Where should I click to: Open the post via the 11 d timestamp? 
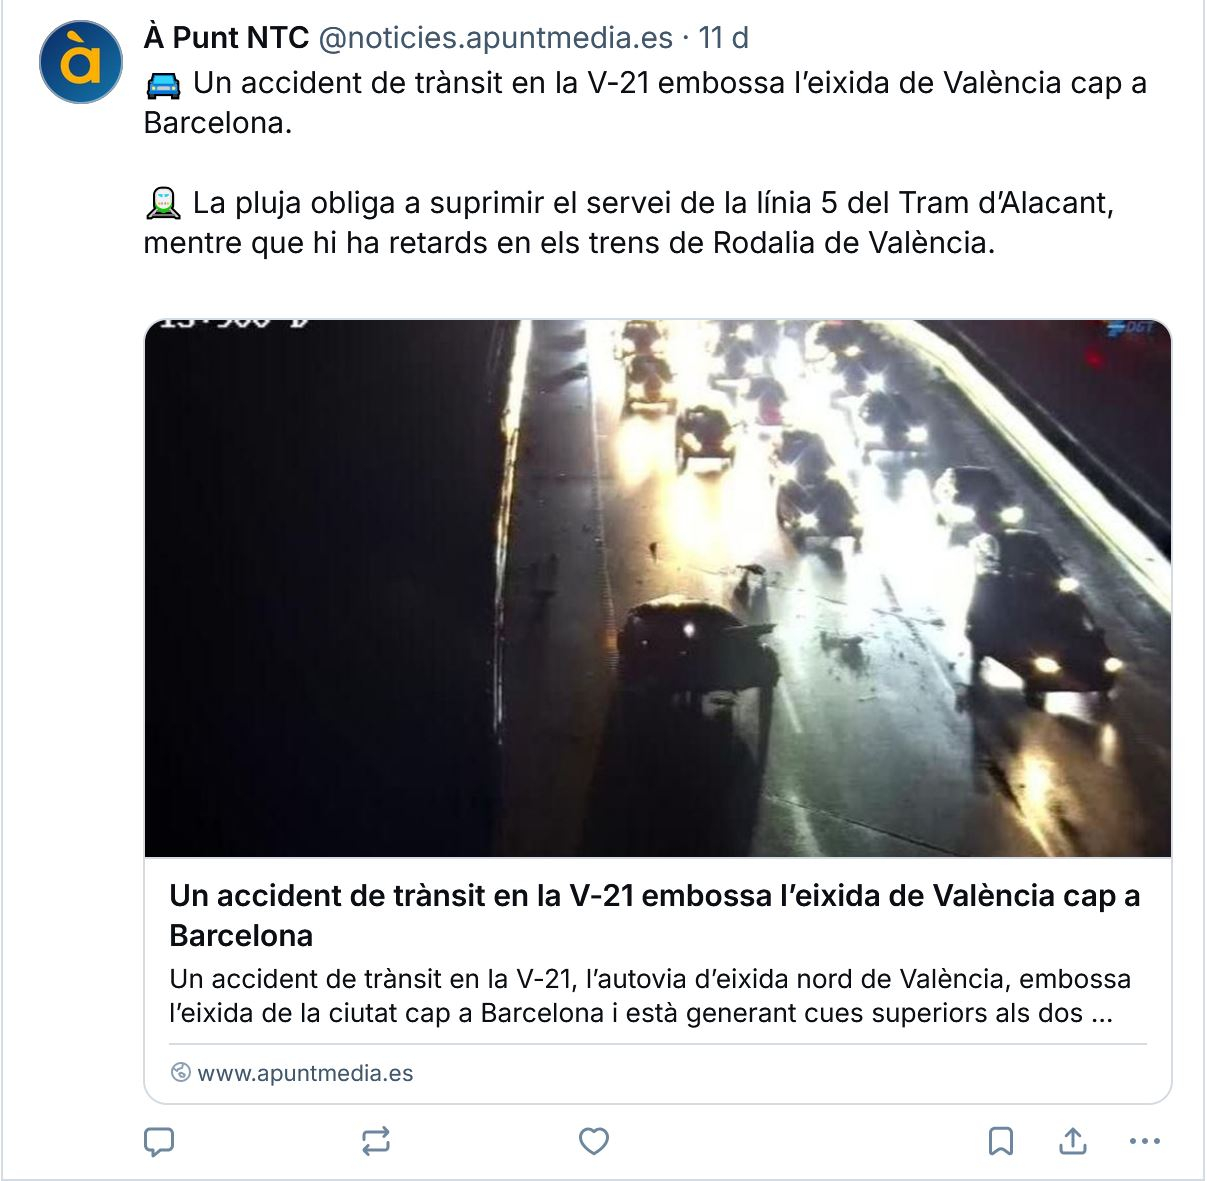click(x=724, y=38)
